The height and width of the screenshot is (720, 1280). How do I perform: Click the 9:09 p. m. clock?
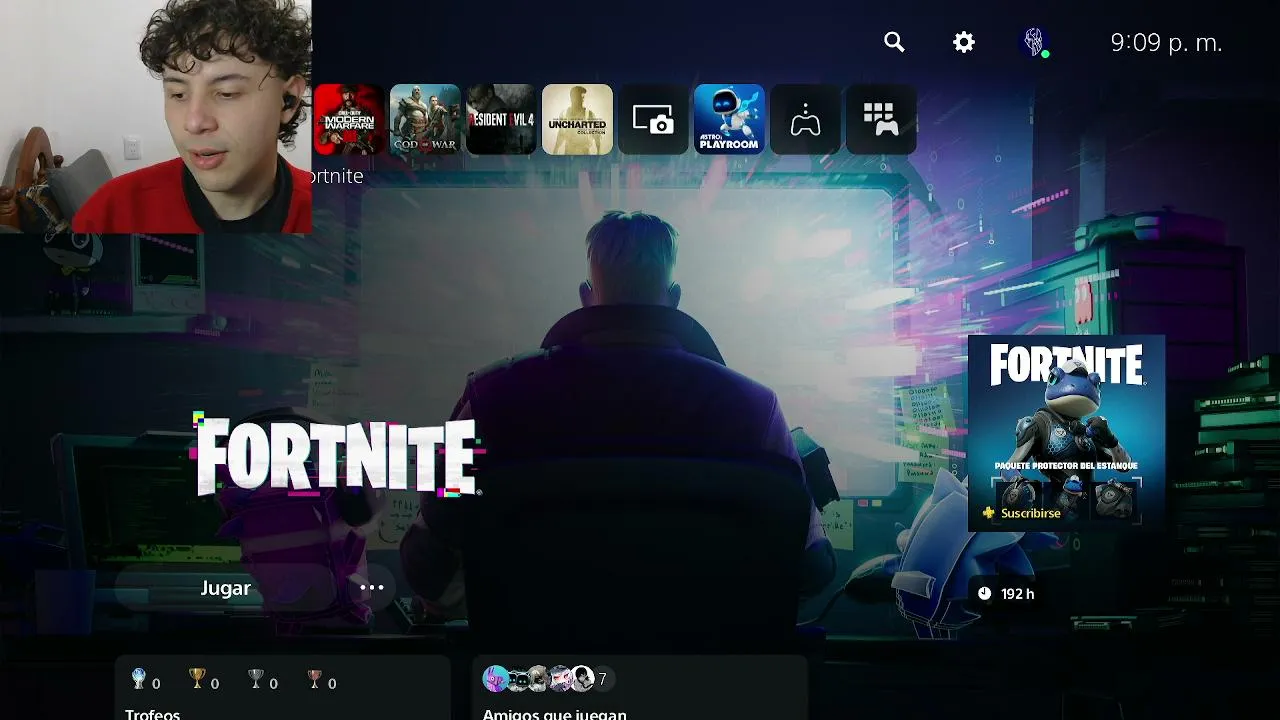[x=1166, y=43]
